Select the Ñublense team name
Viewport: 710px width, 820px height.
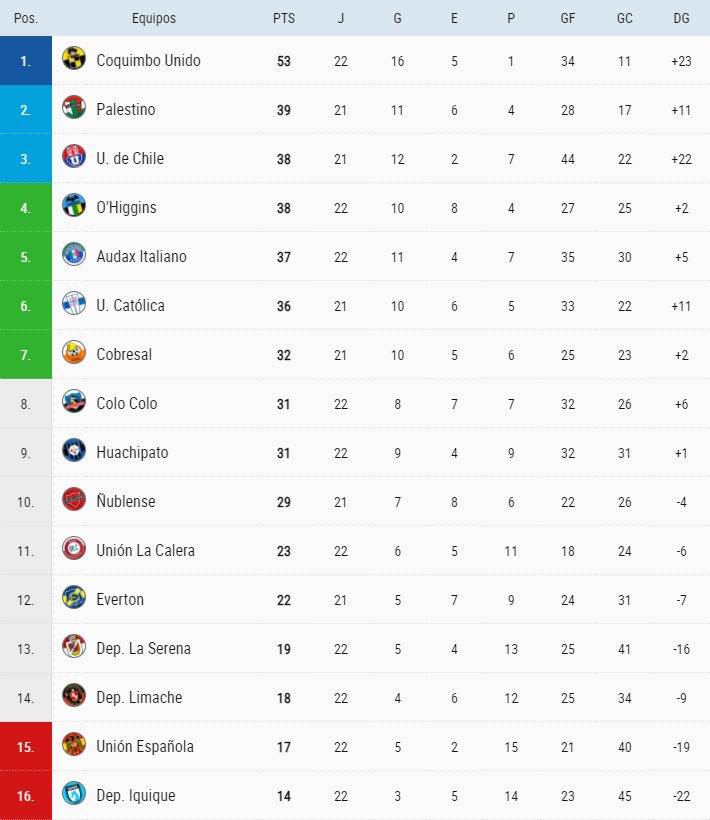[x=126, y=501]
